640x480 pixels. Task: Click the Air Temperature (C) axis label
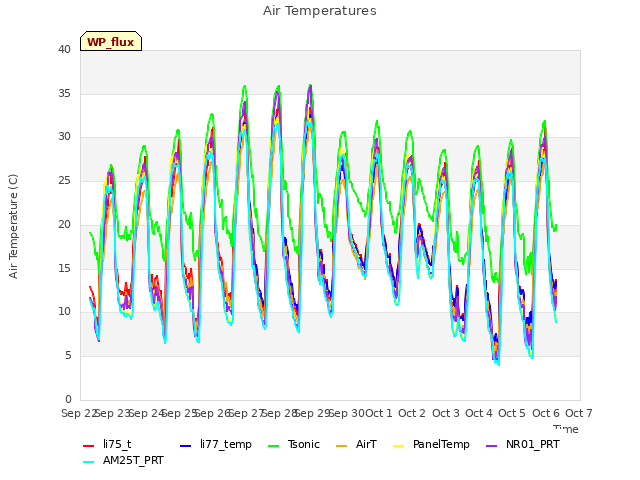tap(13, 226)
